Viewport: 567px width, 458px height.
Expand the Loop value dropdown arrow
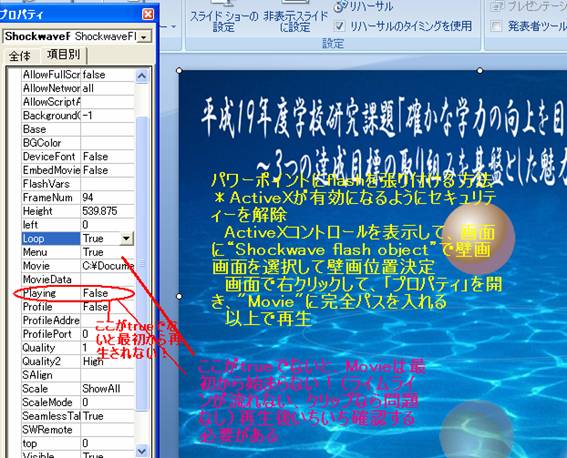[x=126, y=239]
